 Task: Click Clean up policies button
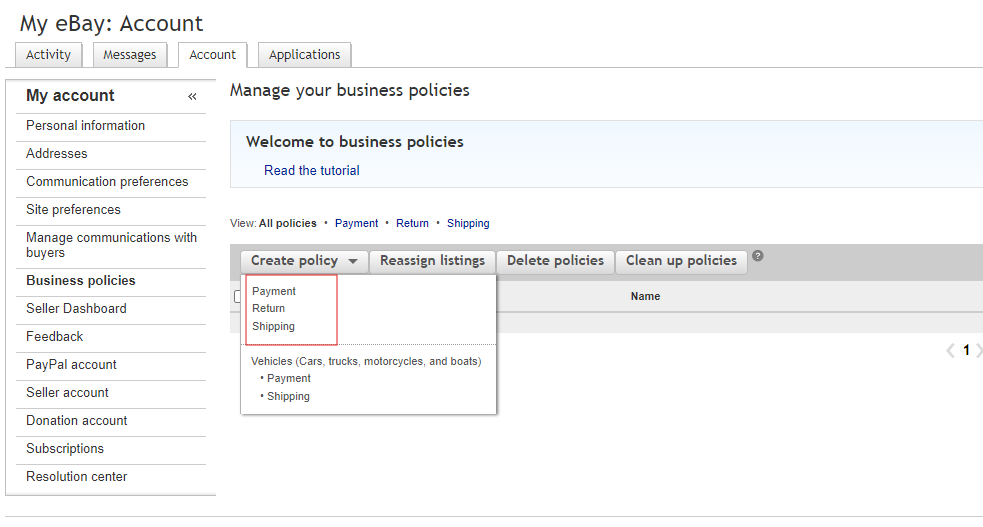tap(681, 261)
